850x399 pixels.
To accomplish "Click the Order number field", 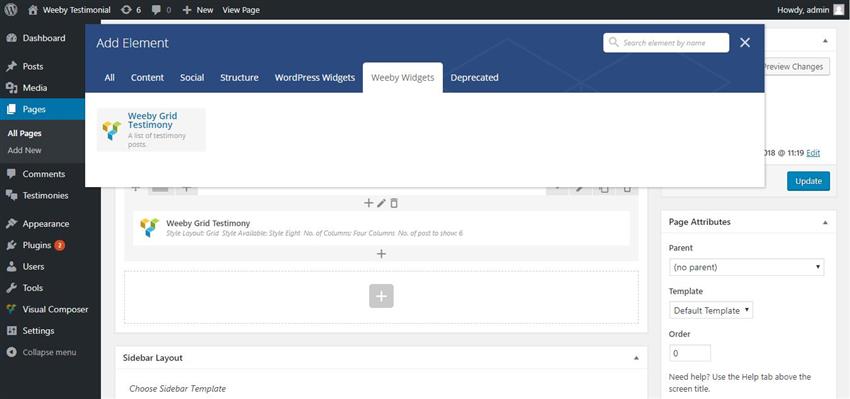I will [x=690, y=353].
